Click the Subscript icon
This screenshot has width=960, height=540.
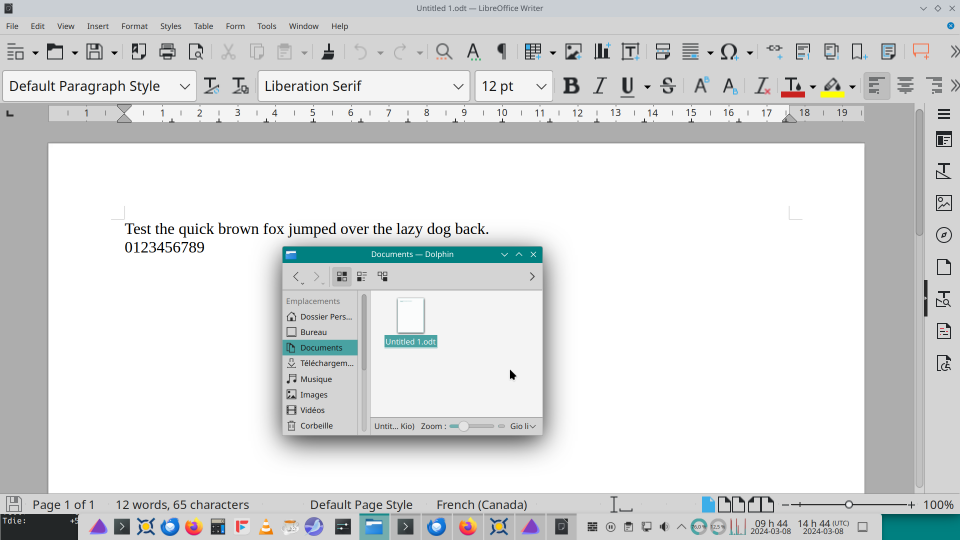pyautogui.click(x=730, y=86)
